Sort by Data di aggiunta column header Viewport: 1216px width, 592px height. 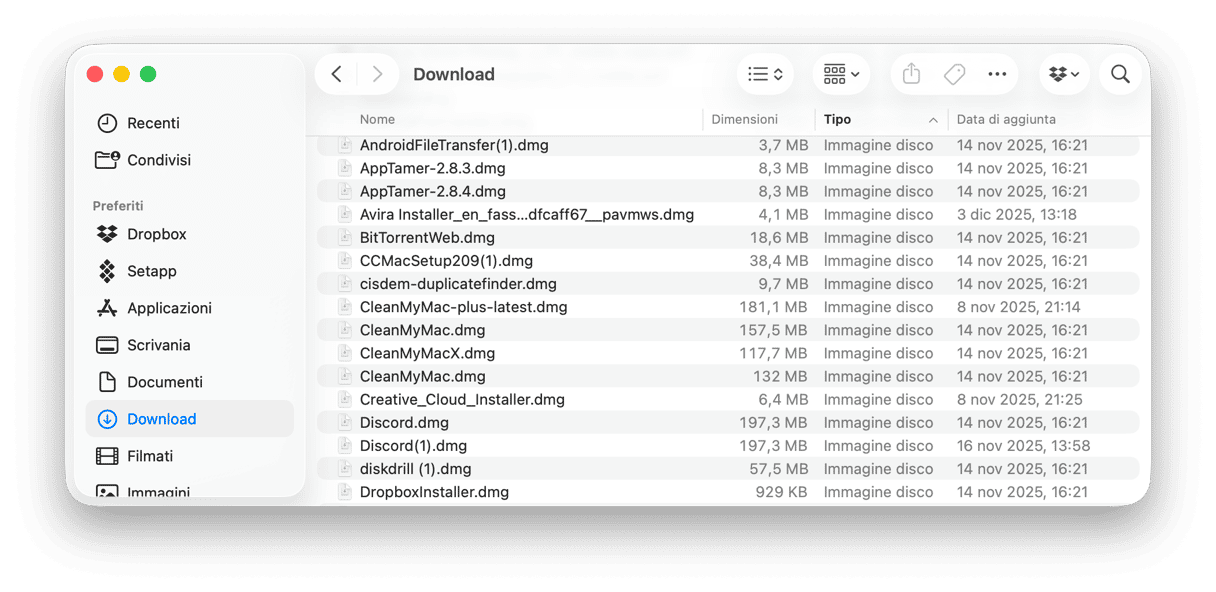[x=1006, y=119]
